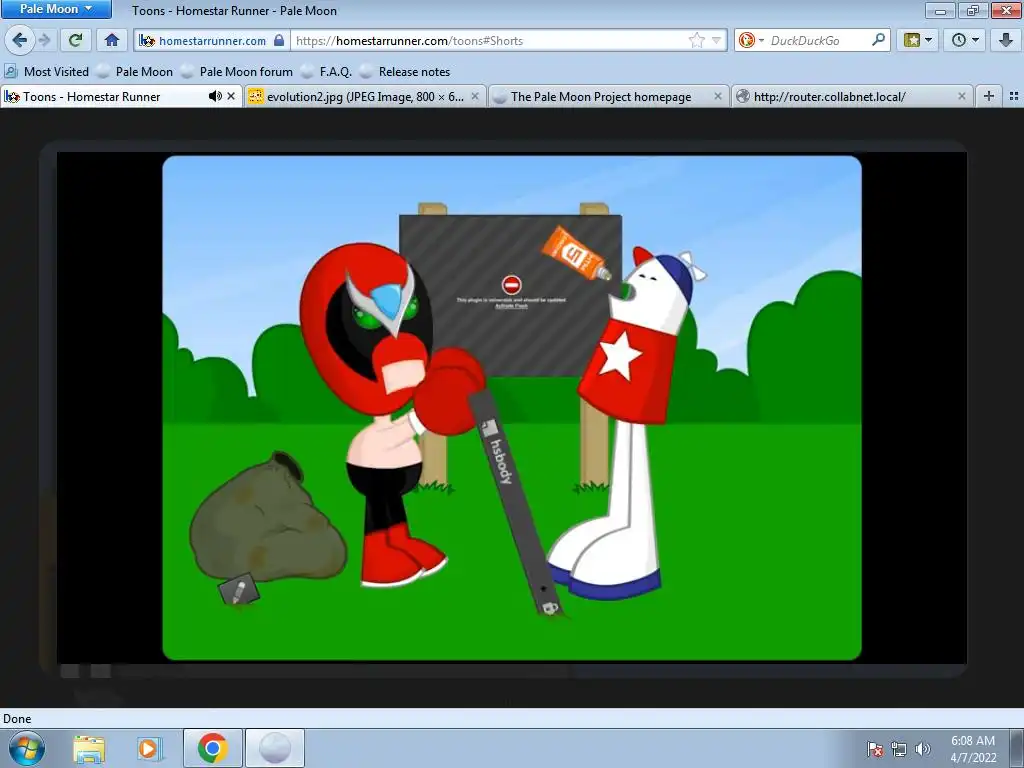Close the router.collabnet.local tab

(962, 97)
